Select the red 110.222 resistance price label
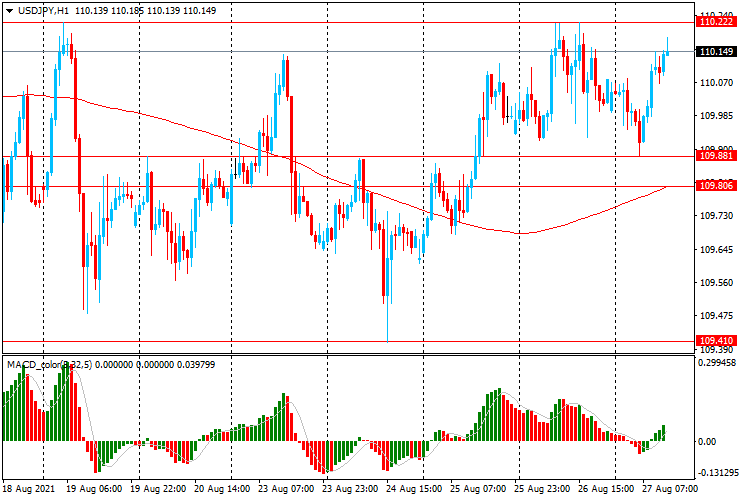740x500 pixels. (716, 22)
